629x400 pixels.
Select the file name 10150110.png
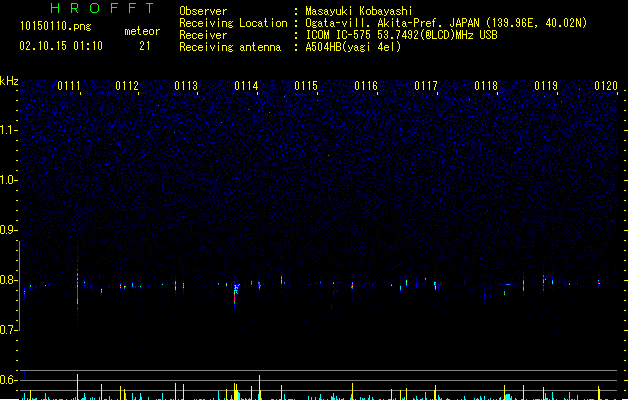[x=56, y=26]
